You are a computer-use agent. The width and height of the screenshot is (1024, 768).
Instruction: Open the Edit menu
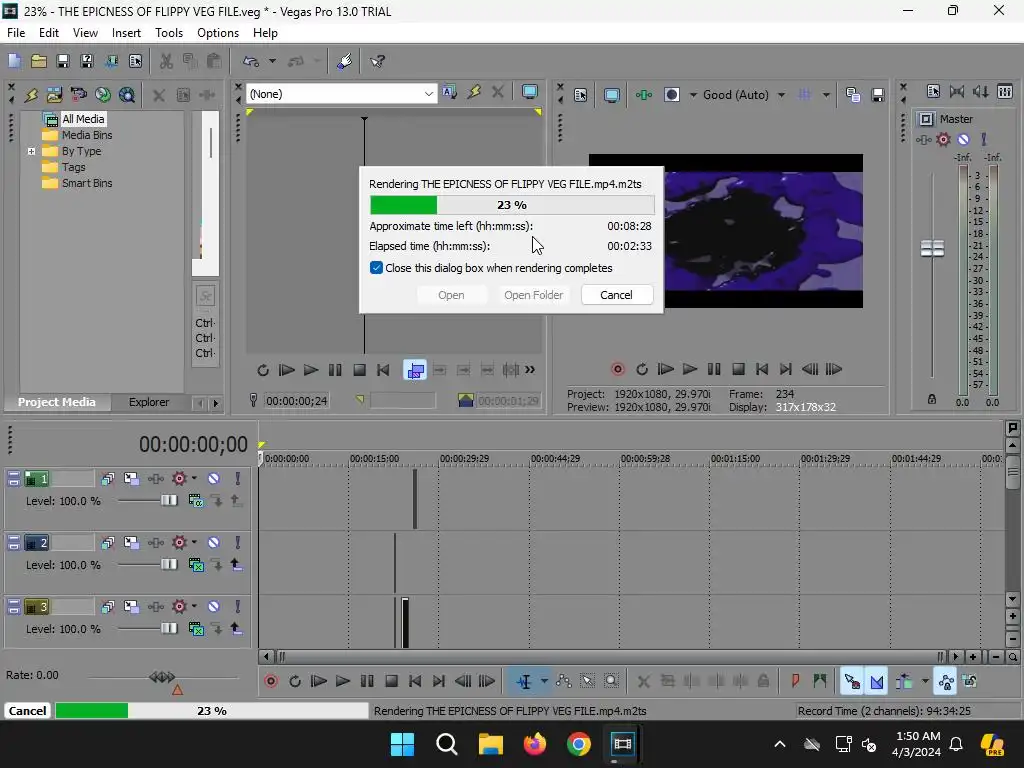click(x=49, y=33)
